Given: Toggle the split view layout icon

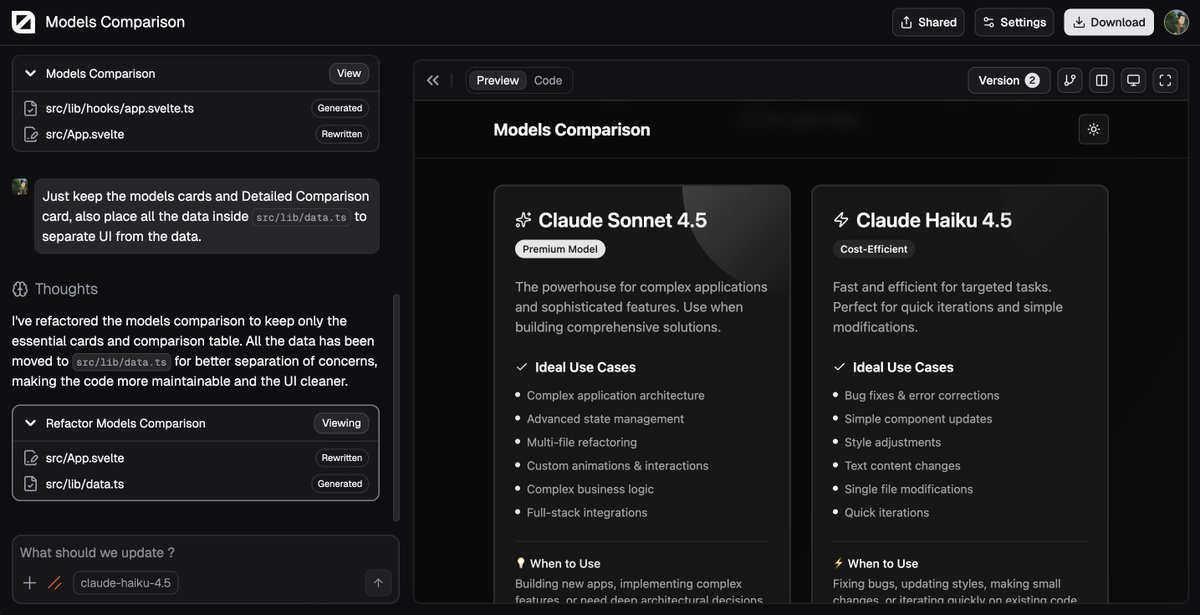Looking at the screenshot, I should [x=1102, y=80].
